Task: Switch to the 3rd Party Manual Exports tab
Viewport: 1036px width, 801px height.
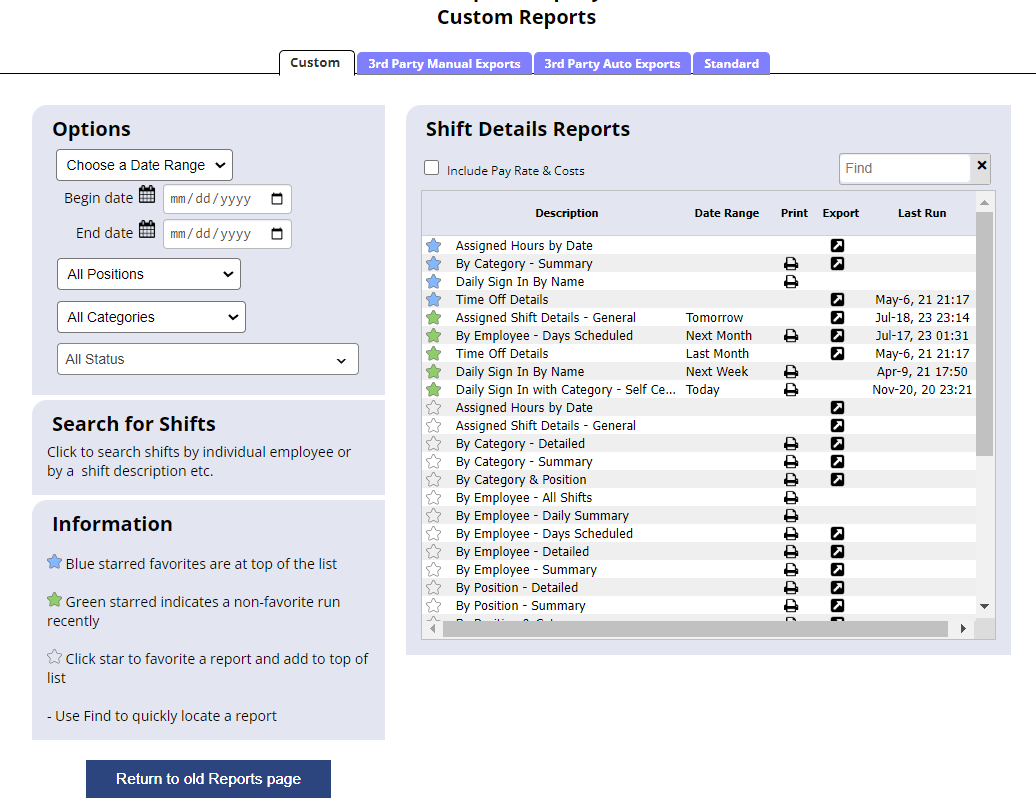Action: click(444, 64)
